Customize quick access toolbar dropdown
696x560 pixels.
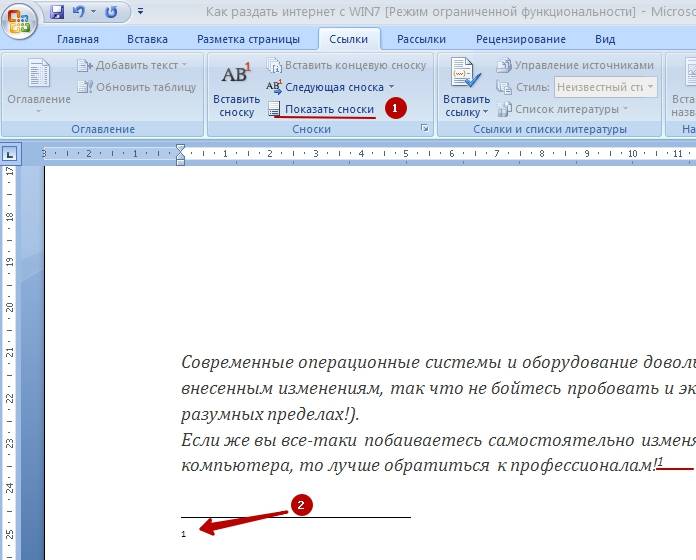pos(140,12)
